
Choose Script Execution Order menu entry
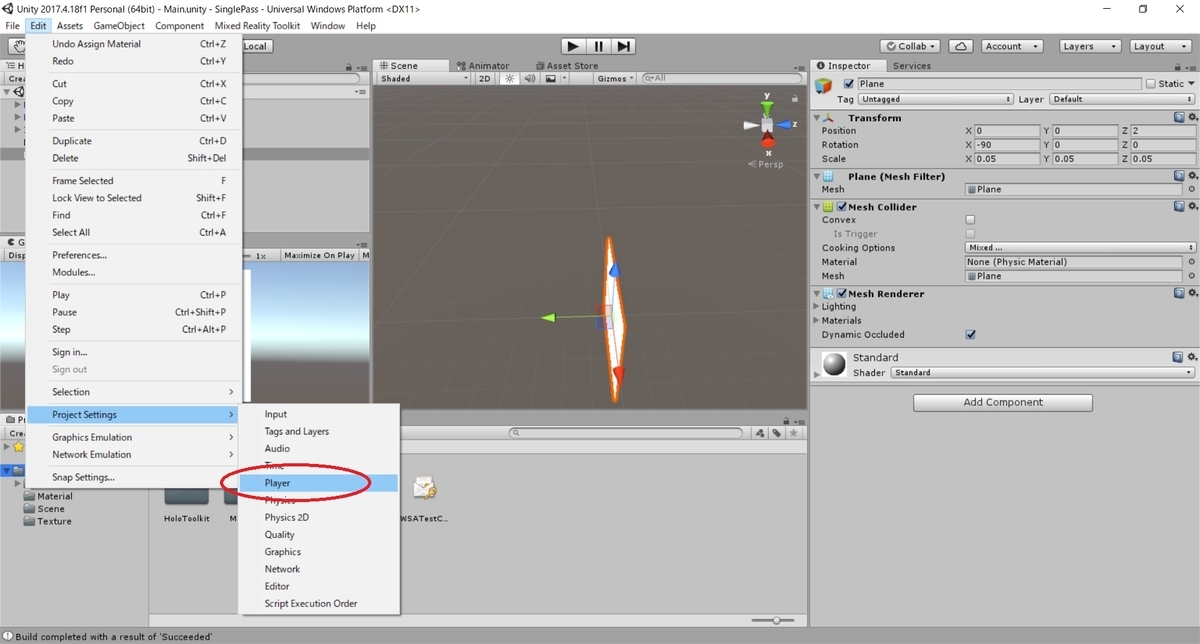(318, 604)
